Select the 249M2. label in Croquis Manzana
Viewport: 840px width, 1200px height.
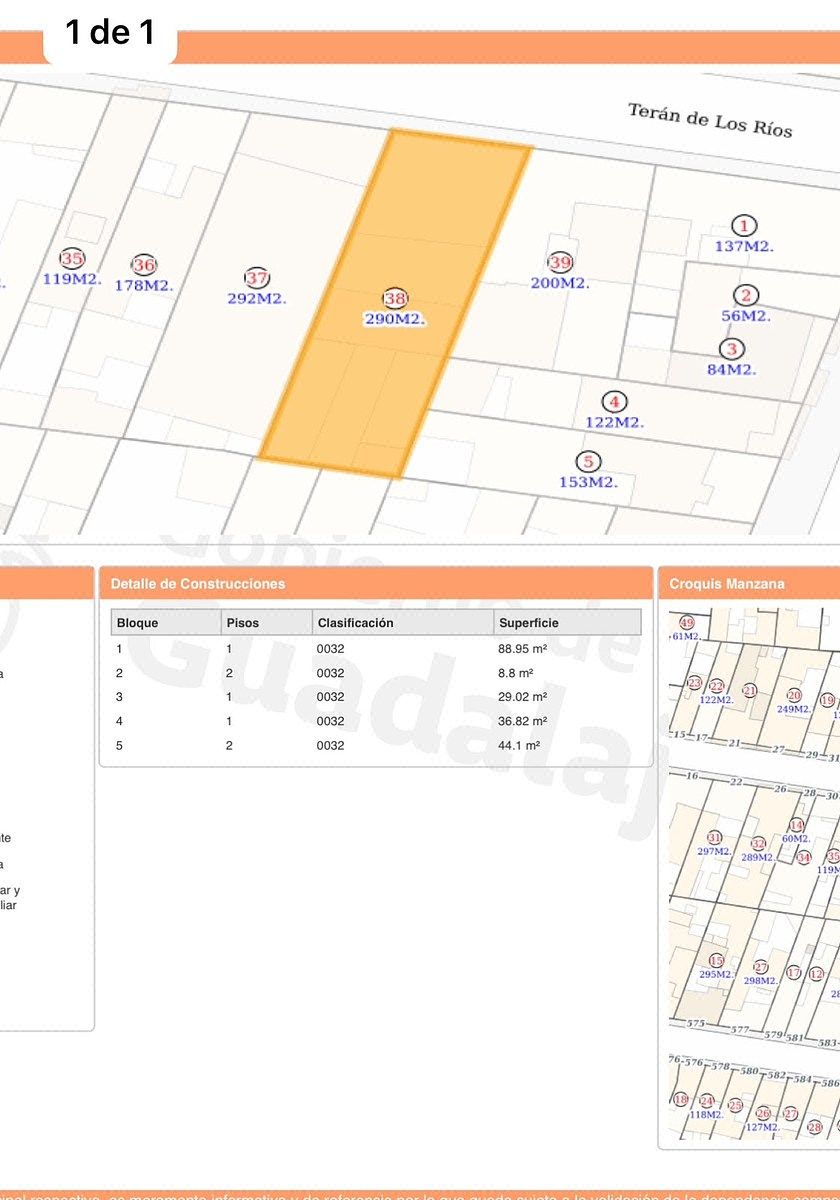[792, 709]
